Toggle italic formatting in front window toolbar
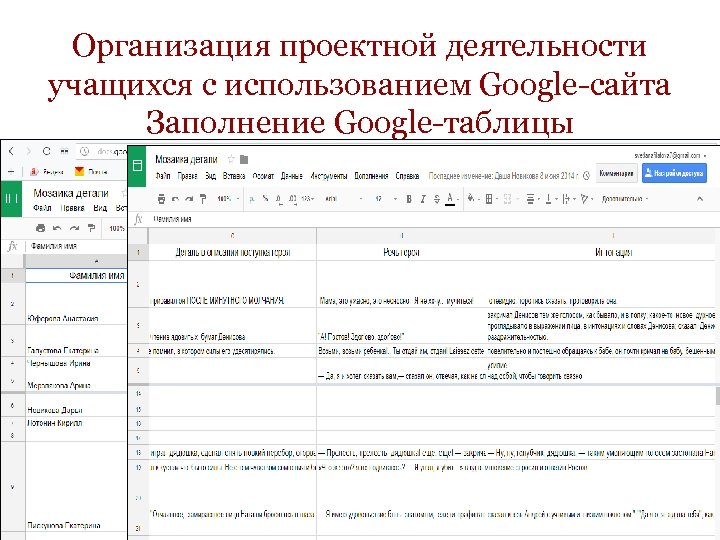720x540 pixels. click(x=423, y=199)
